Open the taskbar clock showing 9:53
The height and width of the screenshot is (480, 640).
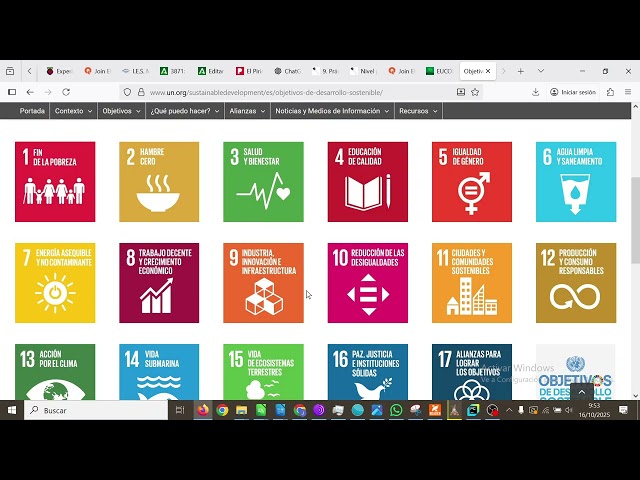point(594,410)
